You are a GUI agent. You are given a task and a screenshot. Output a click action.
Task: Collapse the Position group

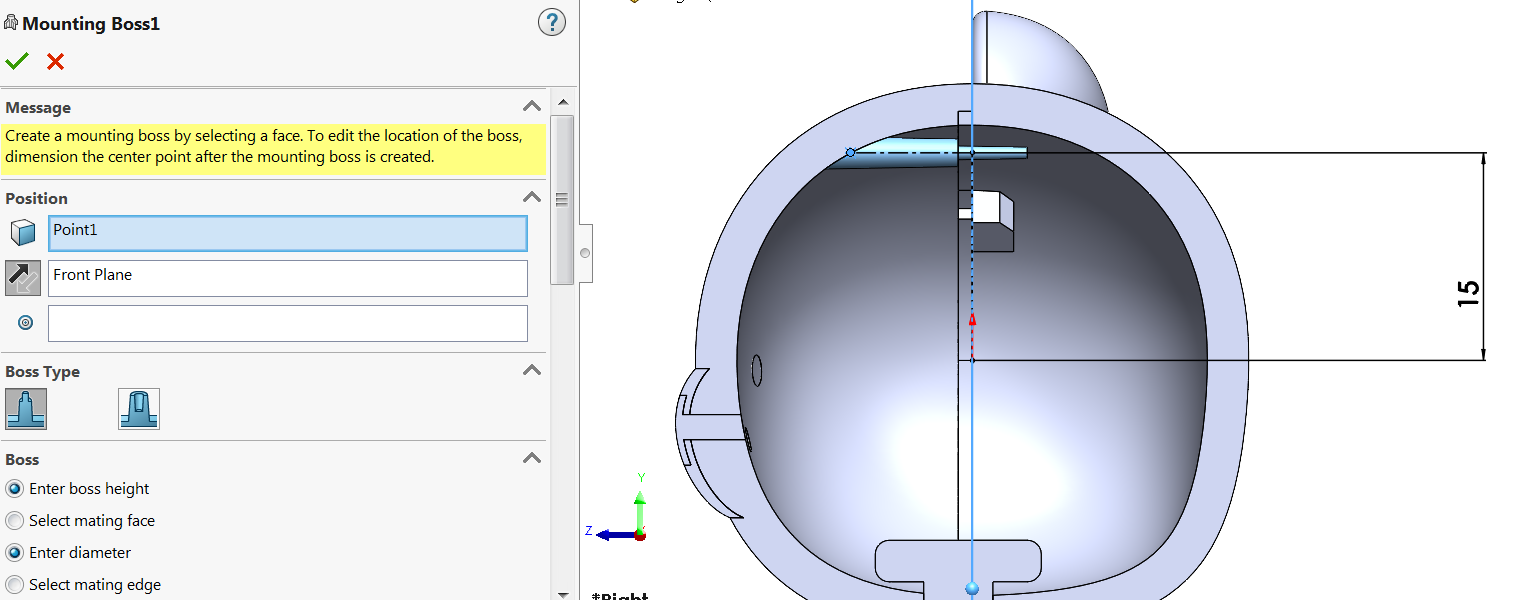click(532, 196)
